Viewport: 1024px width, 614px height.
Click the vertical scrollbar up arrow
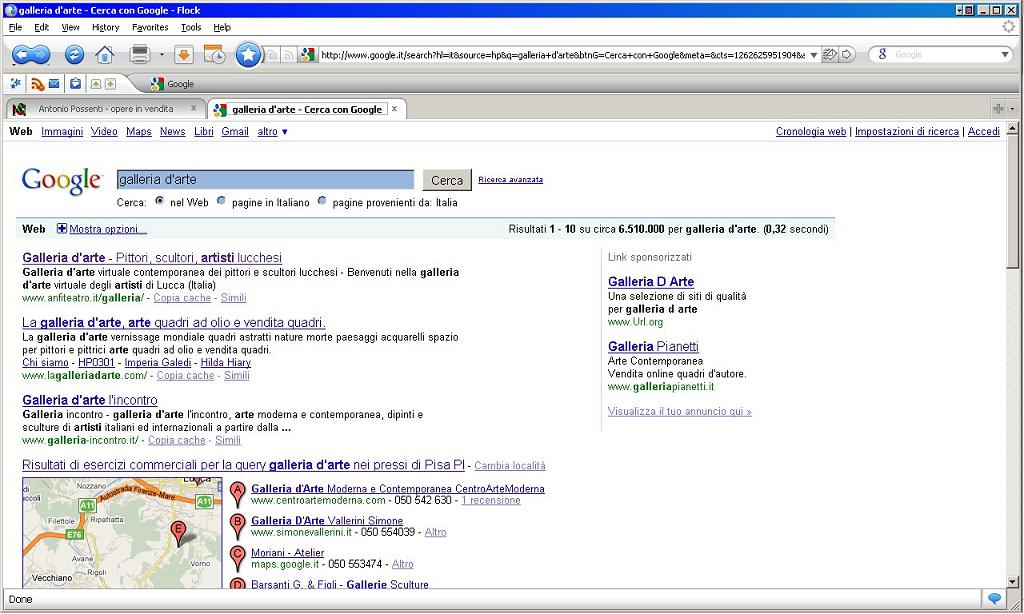1012,128
